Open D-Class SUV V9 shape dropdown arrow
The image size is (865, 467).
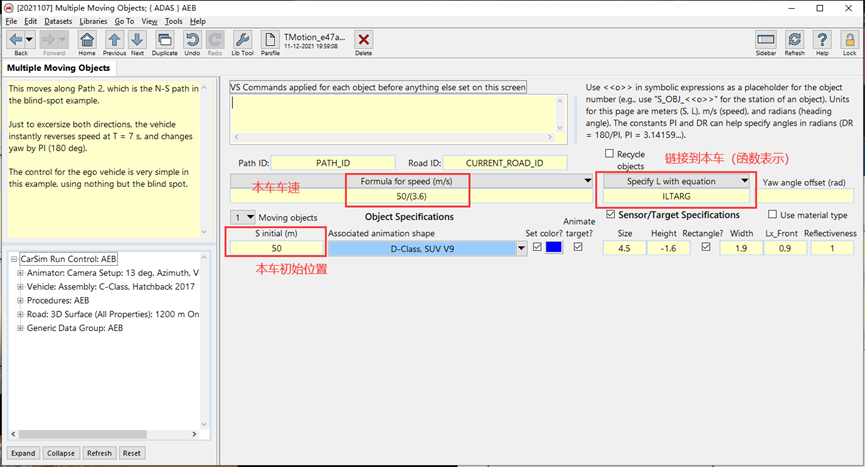tap(521, 249)
